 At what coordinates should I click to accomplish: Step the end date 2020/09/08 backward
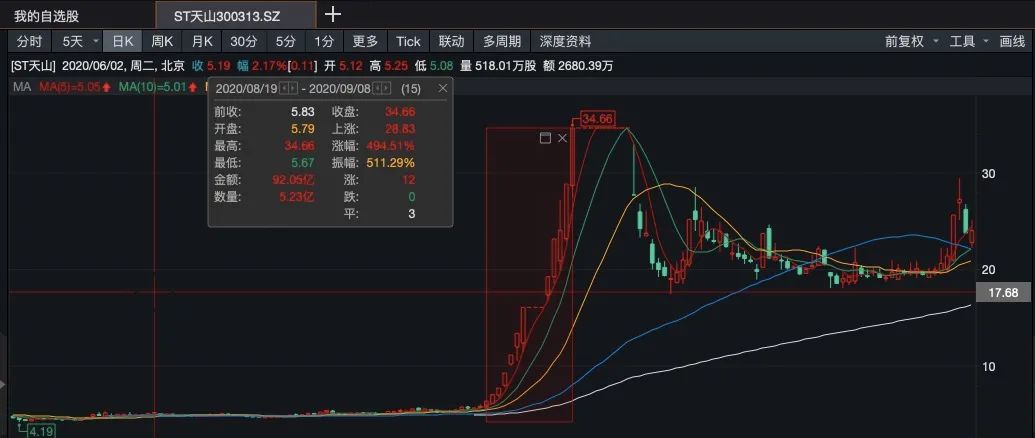coord(378,88)
